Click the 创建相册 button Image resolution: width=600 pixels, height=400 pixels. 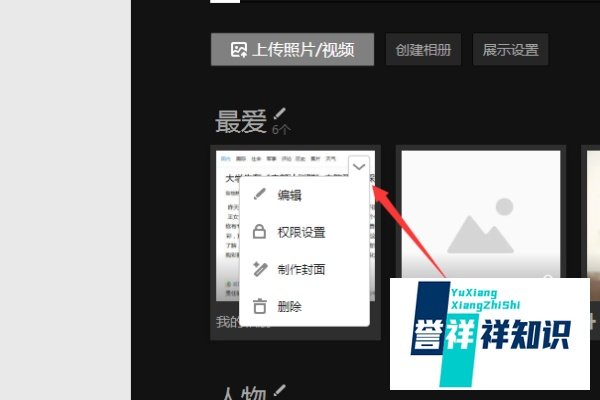click(x=423, y=50)
